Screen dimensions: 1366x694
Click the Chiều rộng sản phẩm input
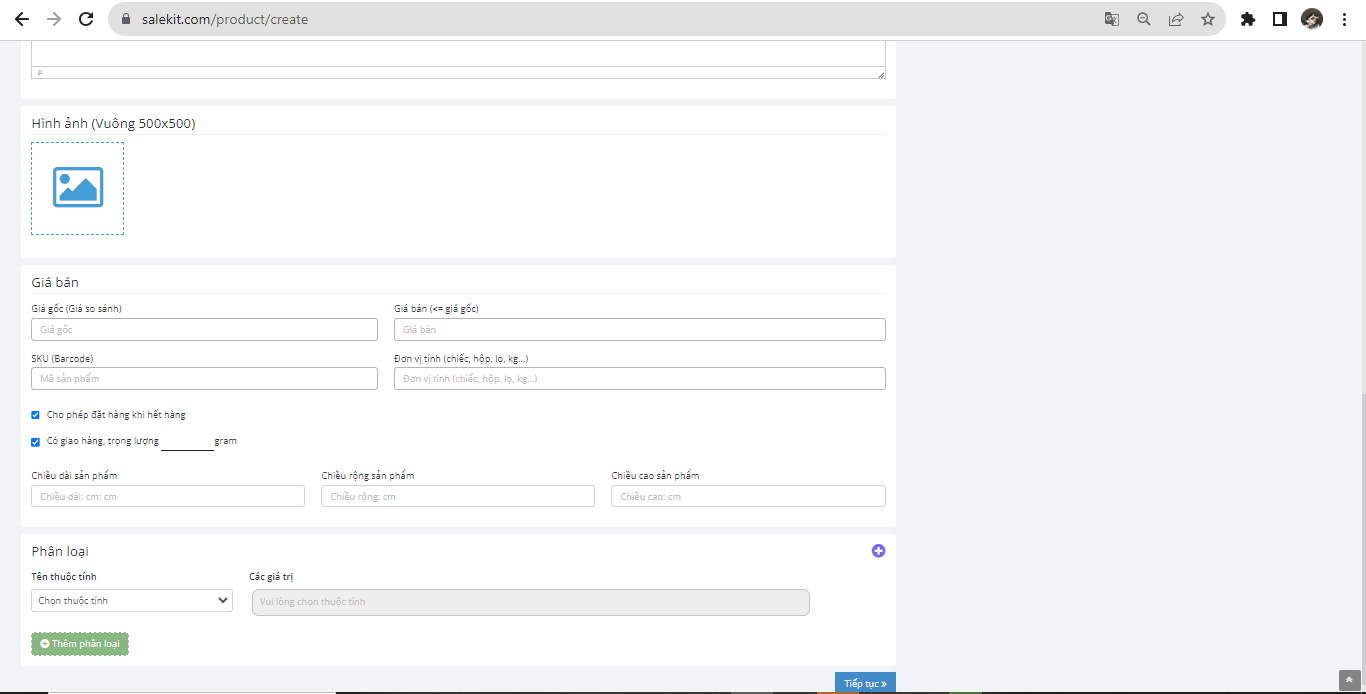tap(457, 497)
